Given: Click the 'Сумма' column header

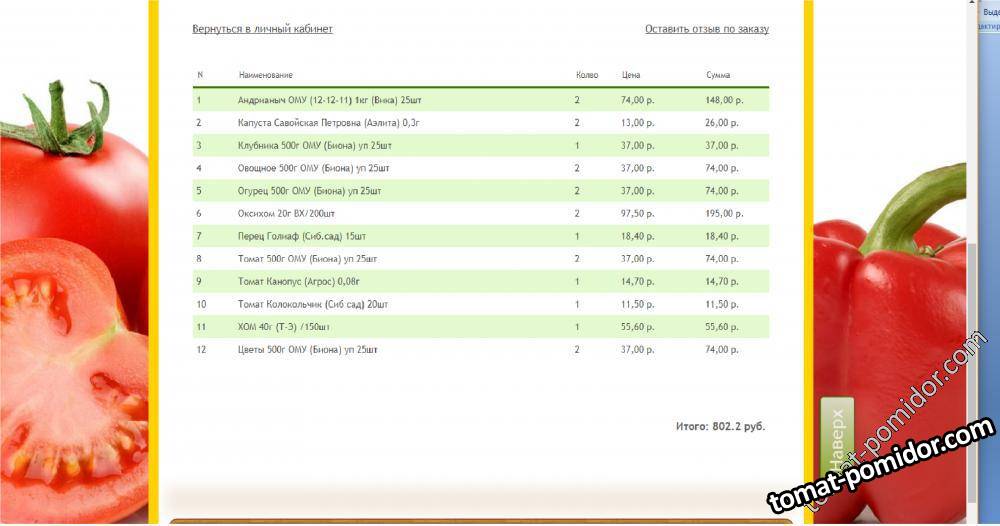Looking at the screenshot, I should coord(717,75).
